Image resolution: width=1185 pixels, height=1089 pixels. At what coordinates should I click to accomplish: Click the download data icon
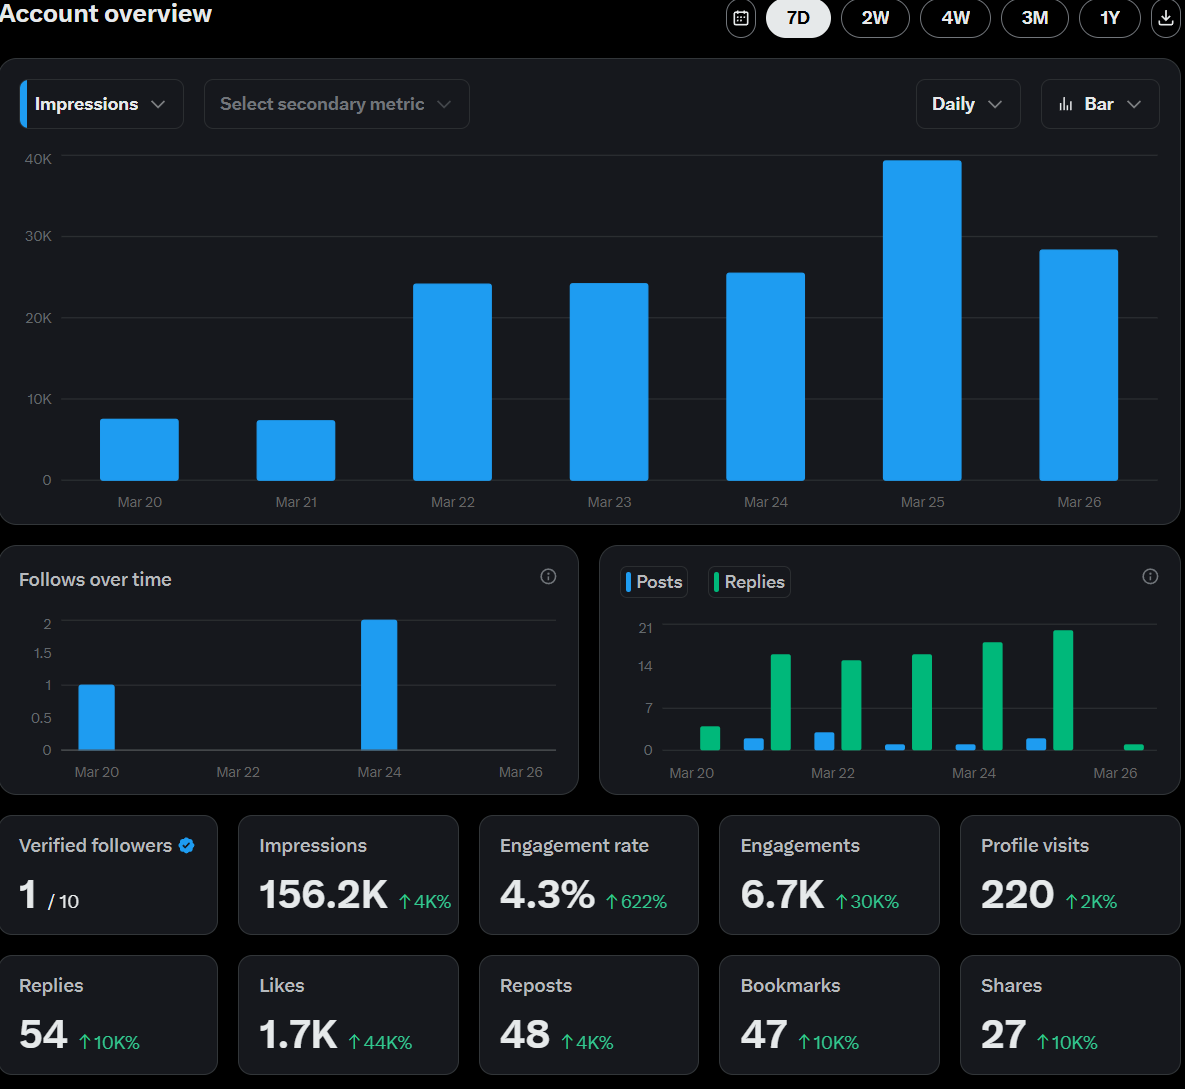coord(1166,18)
